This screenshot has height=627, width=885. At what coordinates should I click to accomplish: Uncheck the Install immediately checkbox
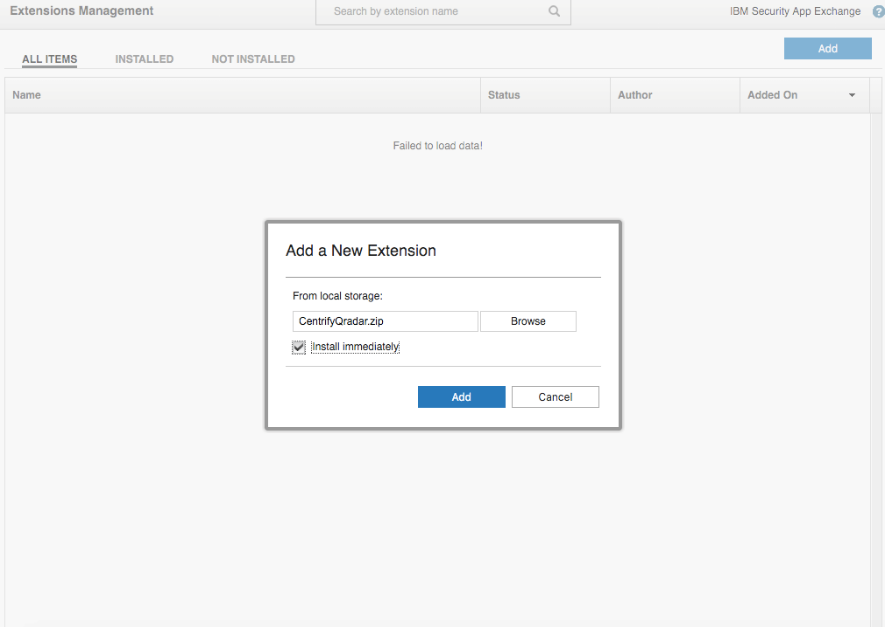tap(299, 347)
